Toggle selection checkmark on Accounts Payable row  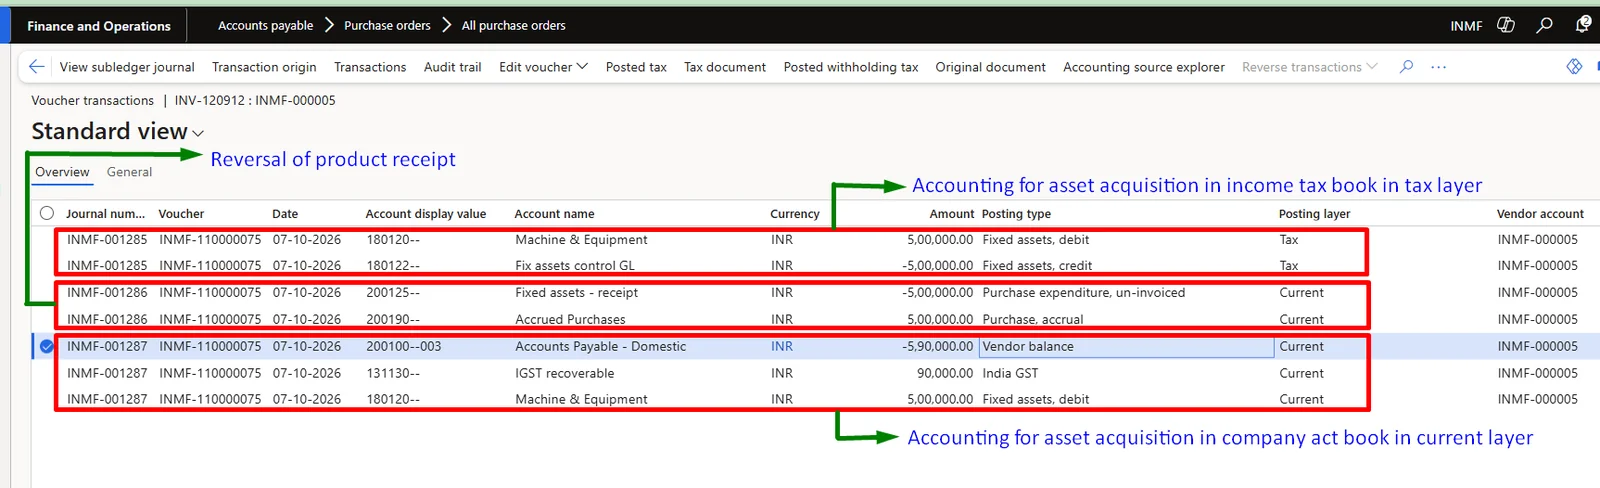(47, 346)
